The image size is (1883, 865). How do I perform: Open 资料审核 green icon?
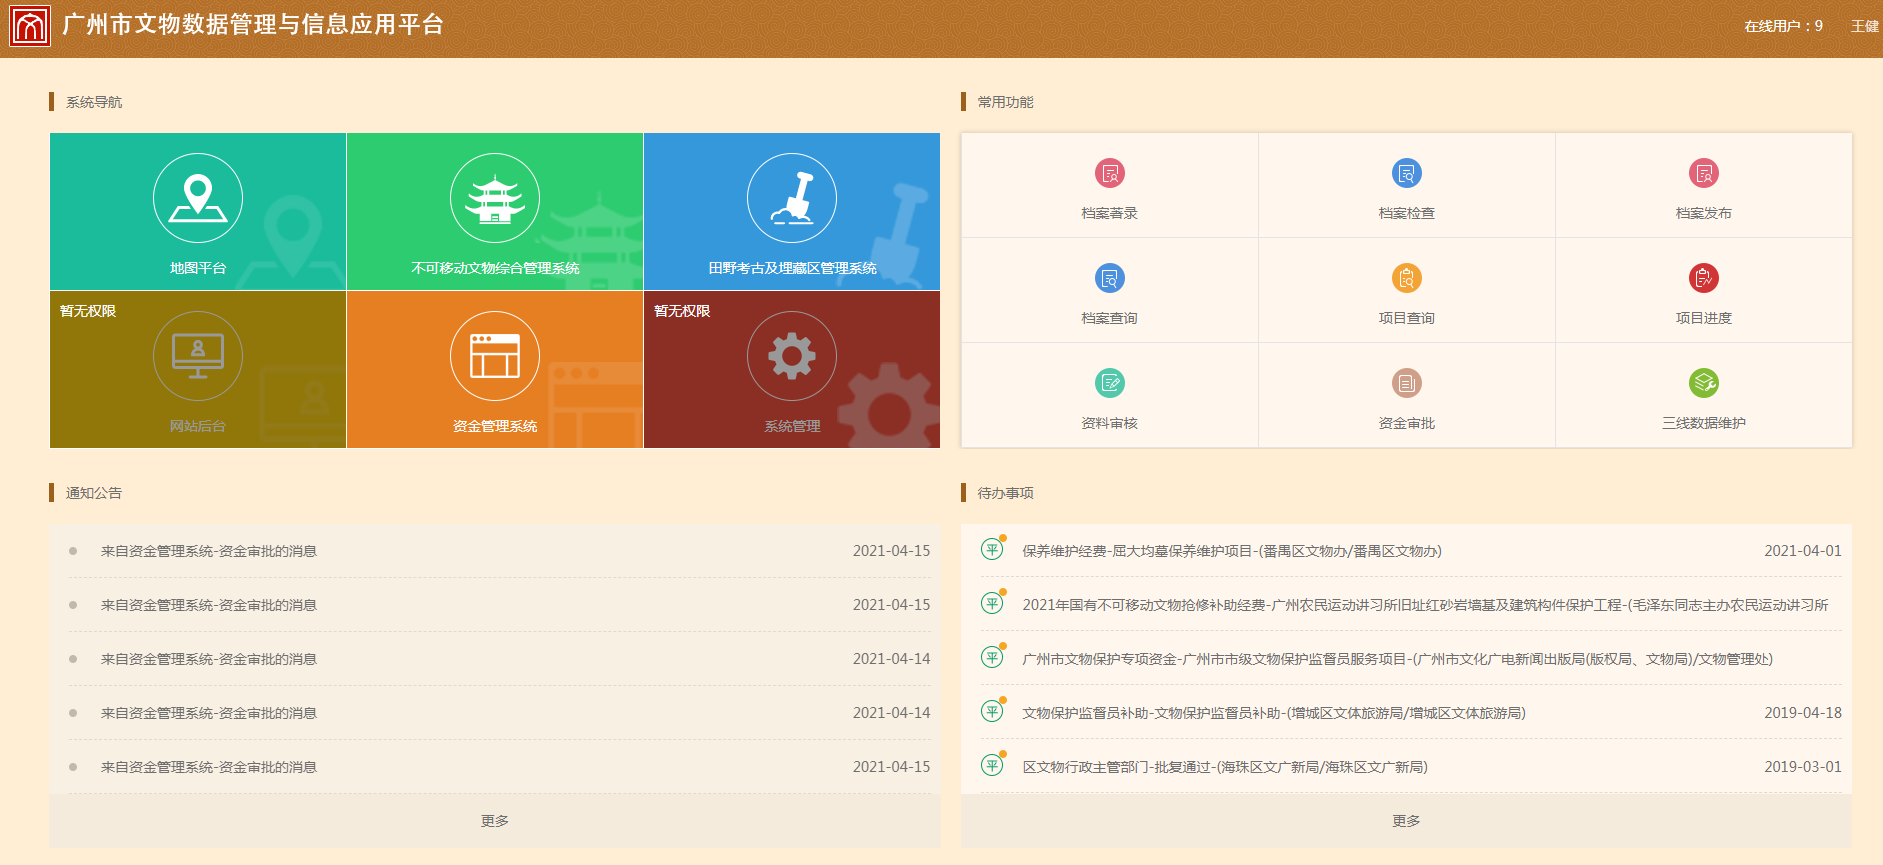[x=1109, y=383]
